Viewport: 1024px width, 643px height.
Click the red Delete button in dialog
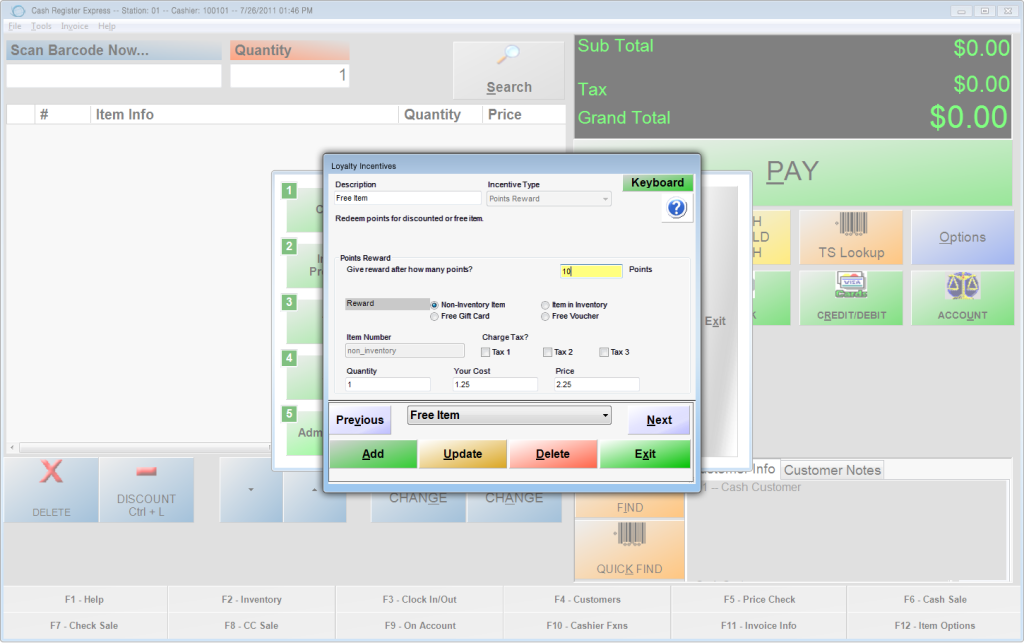click(552, 454)
